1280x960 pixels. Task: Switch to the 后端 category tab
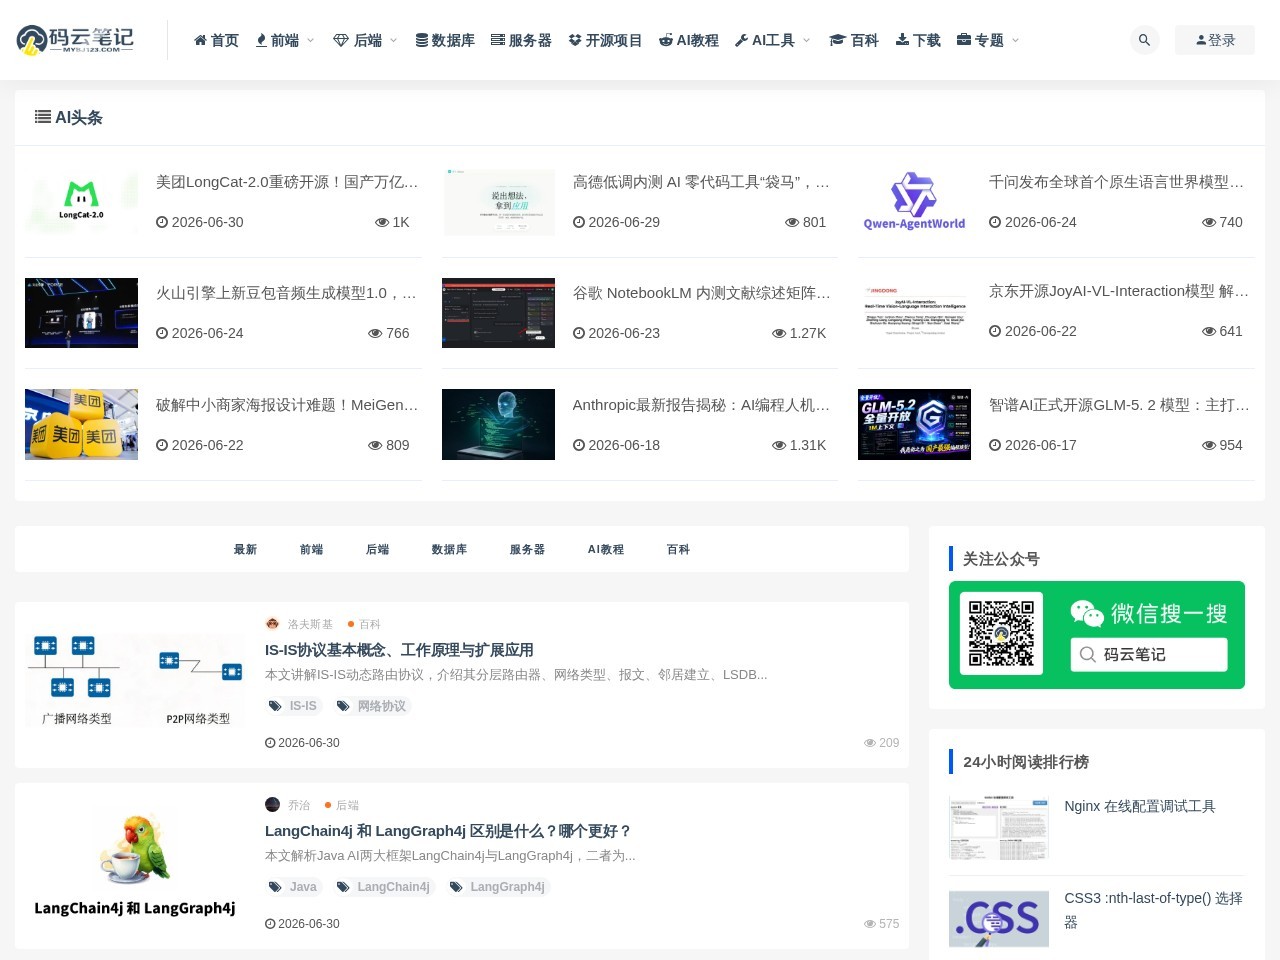[x=377, y=549]
